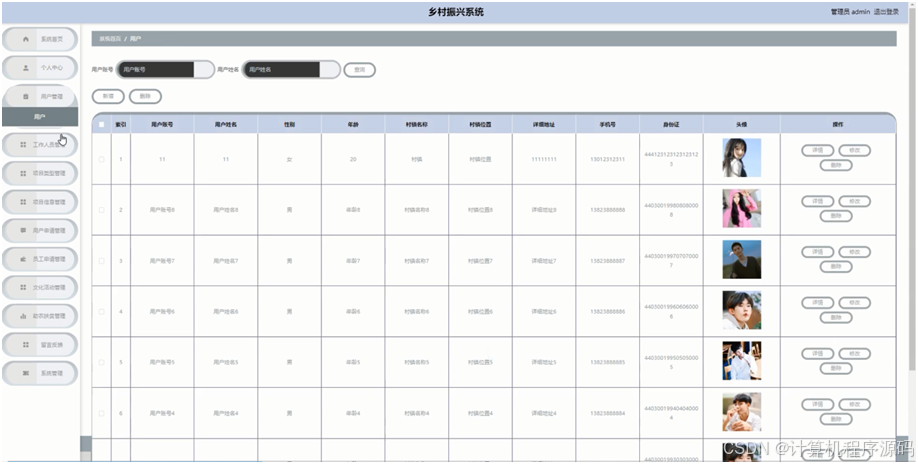Click the person icon beside 个人中心

click(25, 68)
